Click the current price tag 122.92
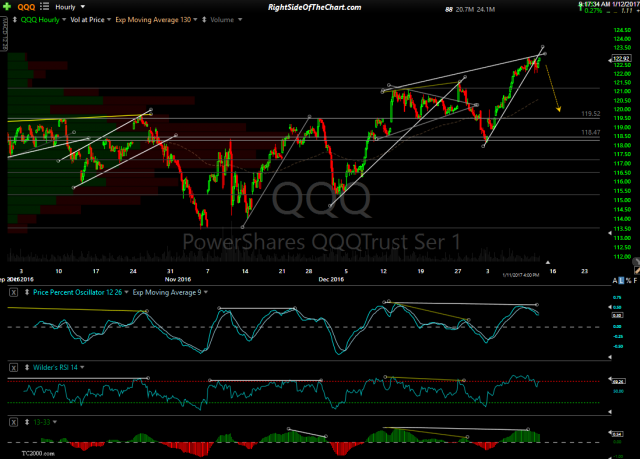The width and height of the screenshot is (640, 459). click(621, 58)
